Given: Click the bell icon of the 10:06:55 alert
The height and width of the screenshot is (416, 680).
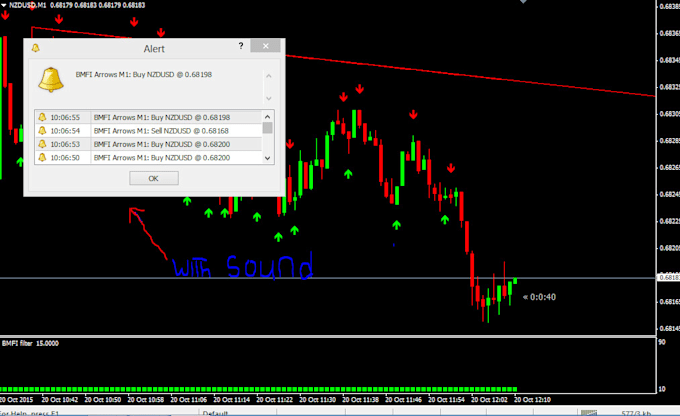Looking at the screenshot, I should (42, 117).
